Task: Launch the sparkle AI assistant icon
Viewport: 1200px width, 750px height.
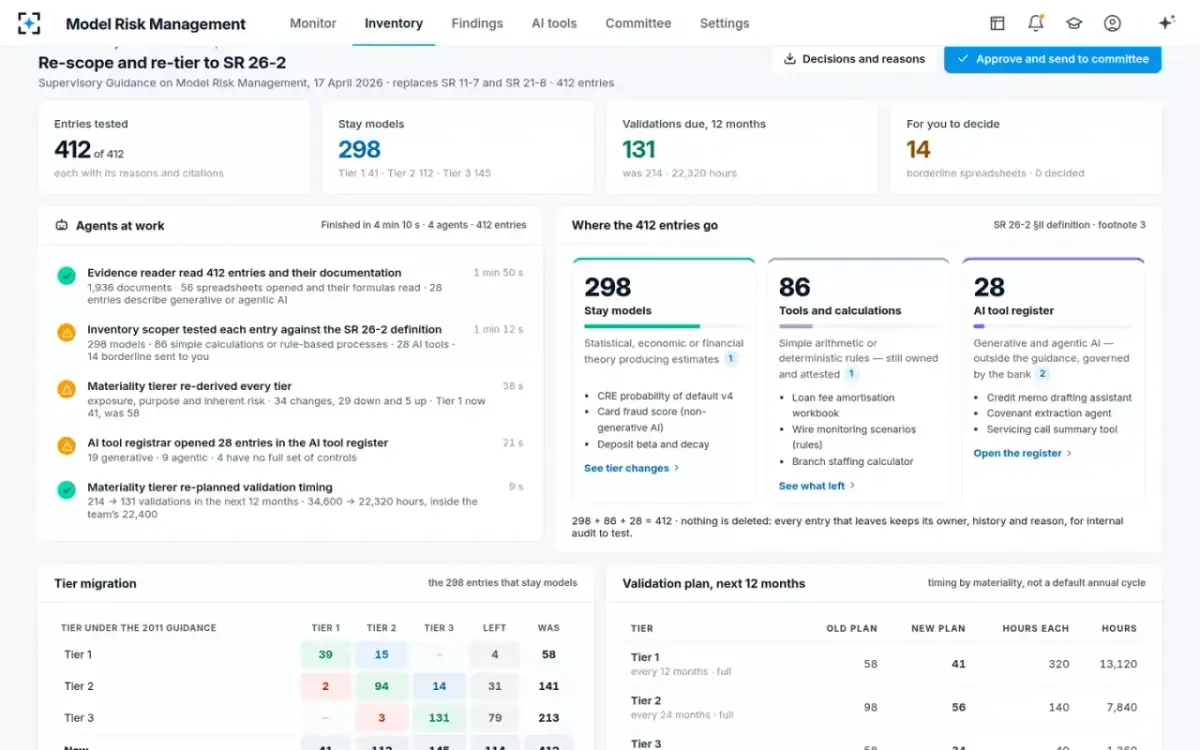Action: pyautogui.click(x=1166, y=23)
